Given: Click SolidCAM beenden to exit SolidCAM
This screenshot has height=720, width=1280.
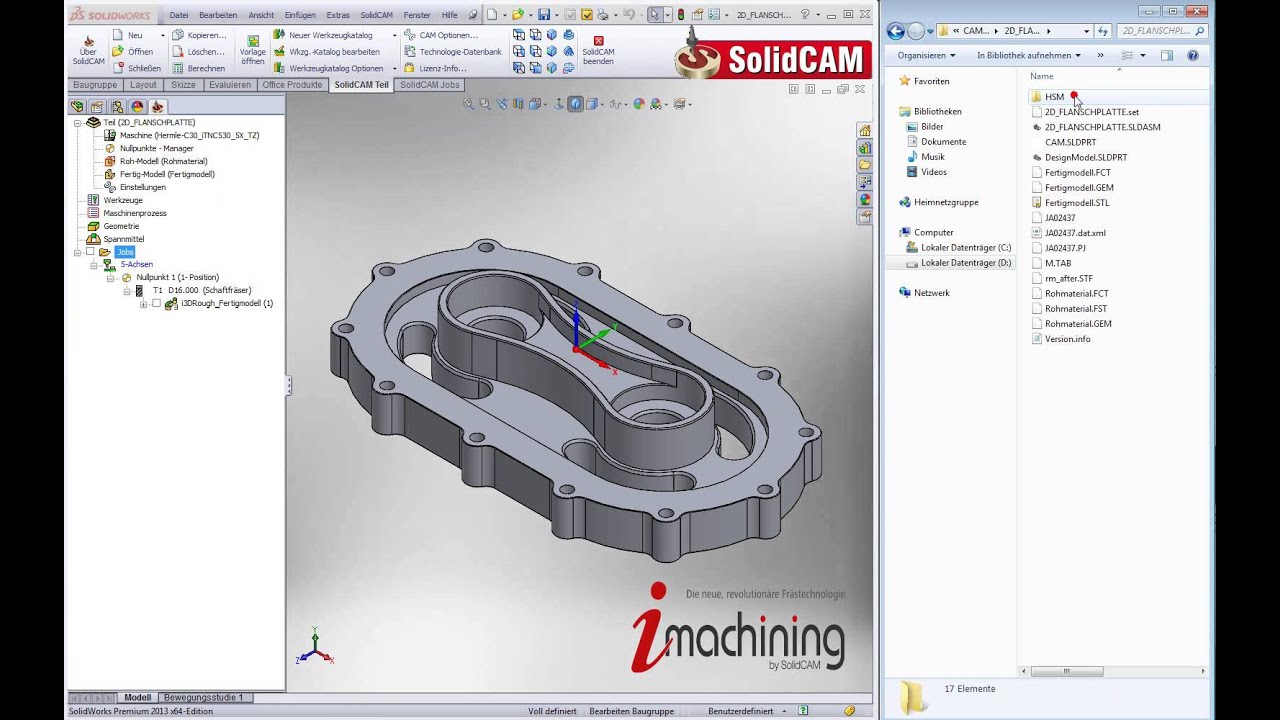Looking at the screenshot, I should 598,51.
